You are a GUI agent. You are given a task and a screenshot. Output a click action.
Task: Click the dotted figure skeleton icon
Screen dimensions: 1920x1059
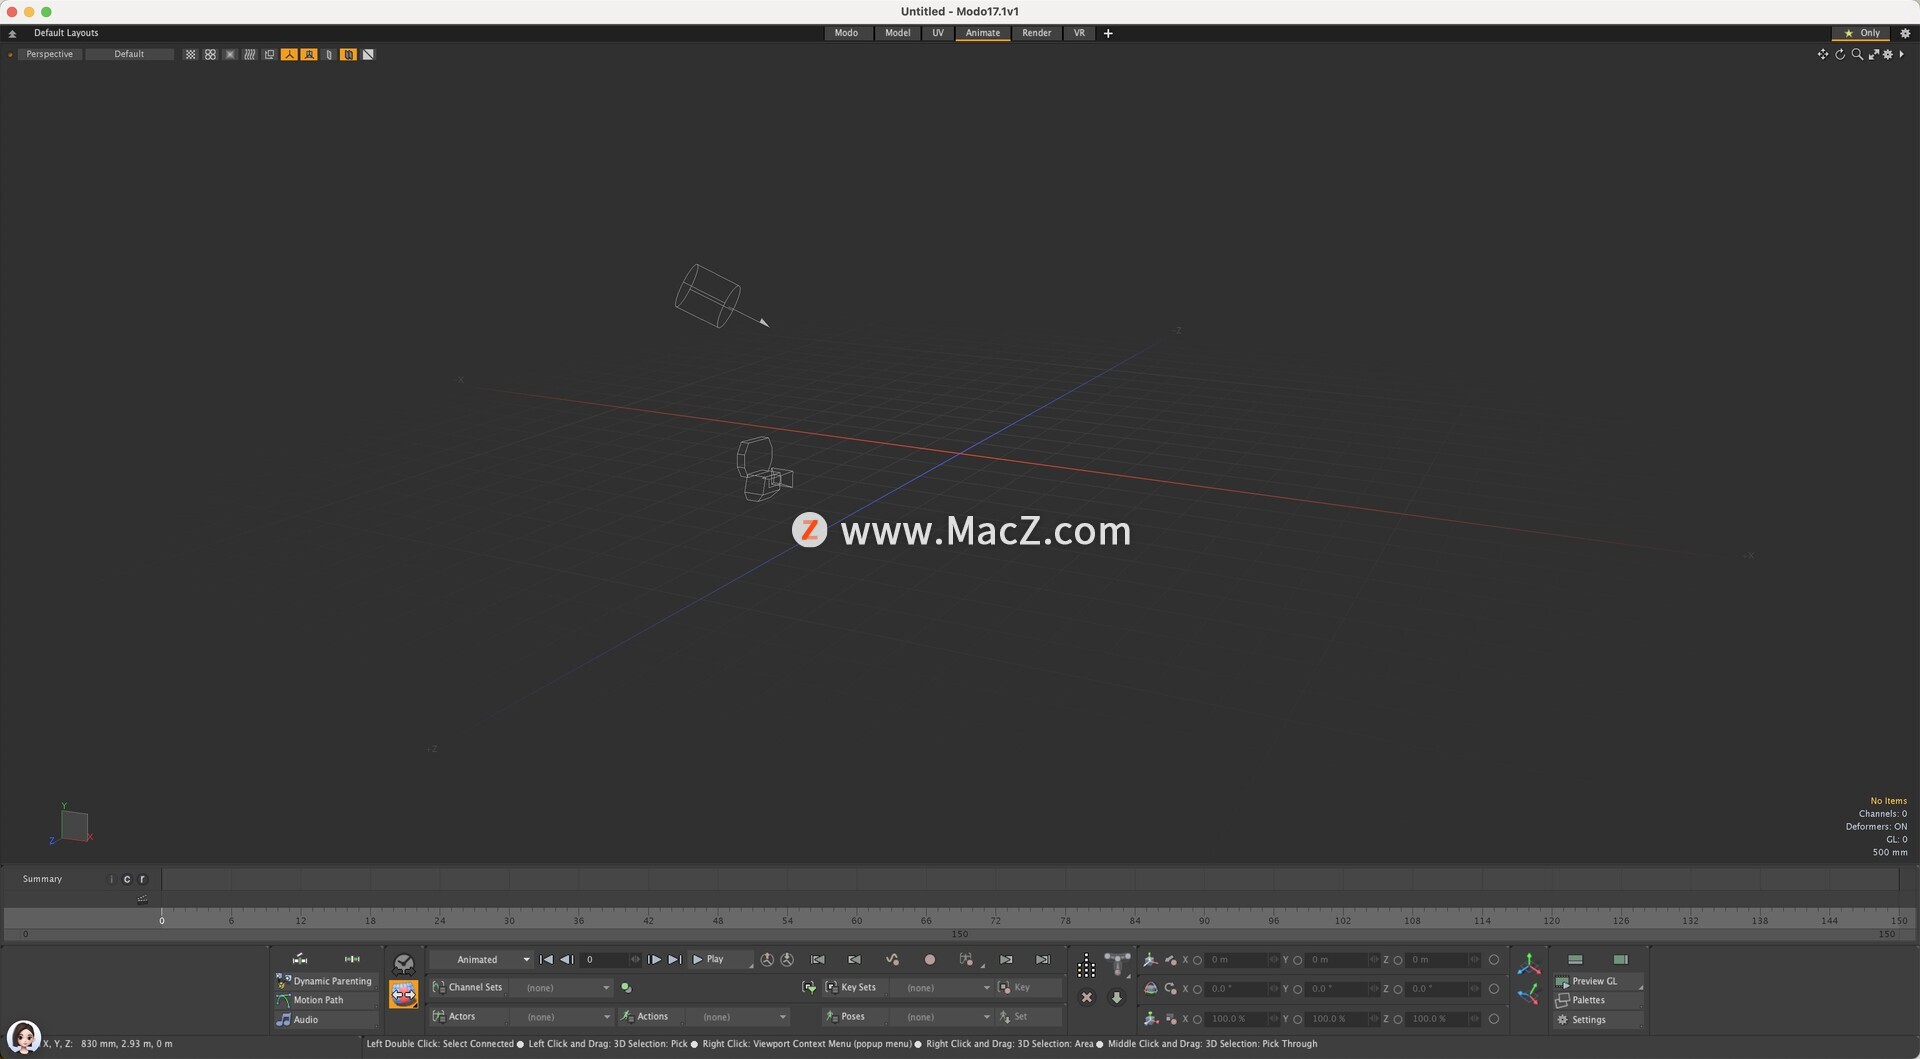1086,966
